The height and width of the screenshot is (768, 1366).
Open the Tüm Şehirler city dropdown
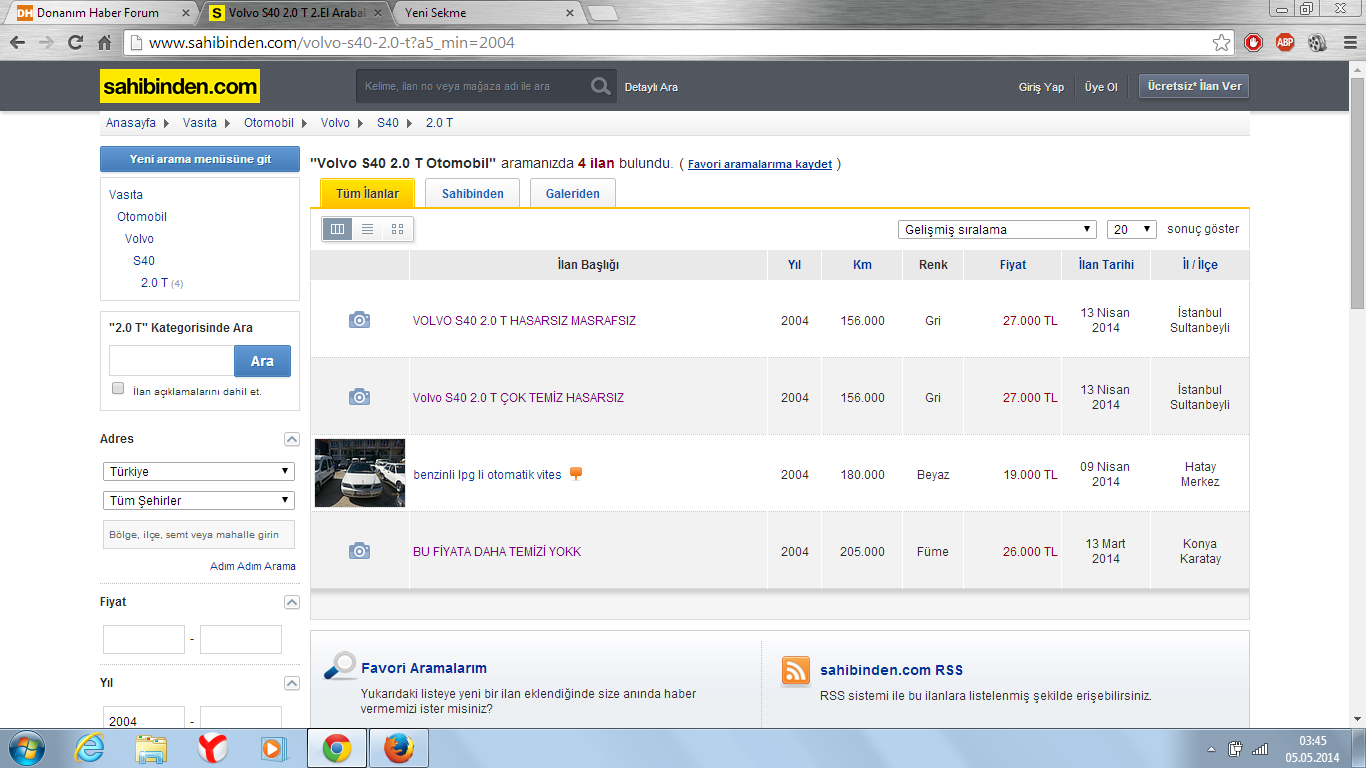click(x=199, y=500)
